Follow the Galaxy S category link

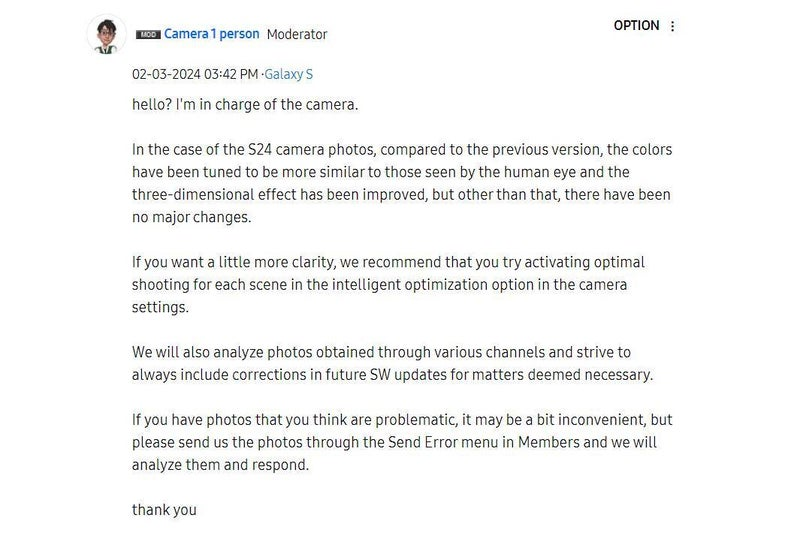tap(289, 74)
